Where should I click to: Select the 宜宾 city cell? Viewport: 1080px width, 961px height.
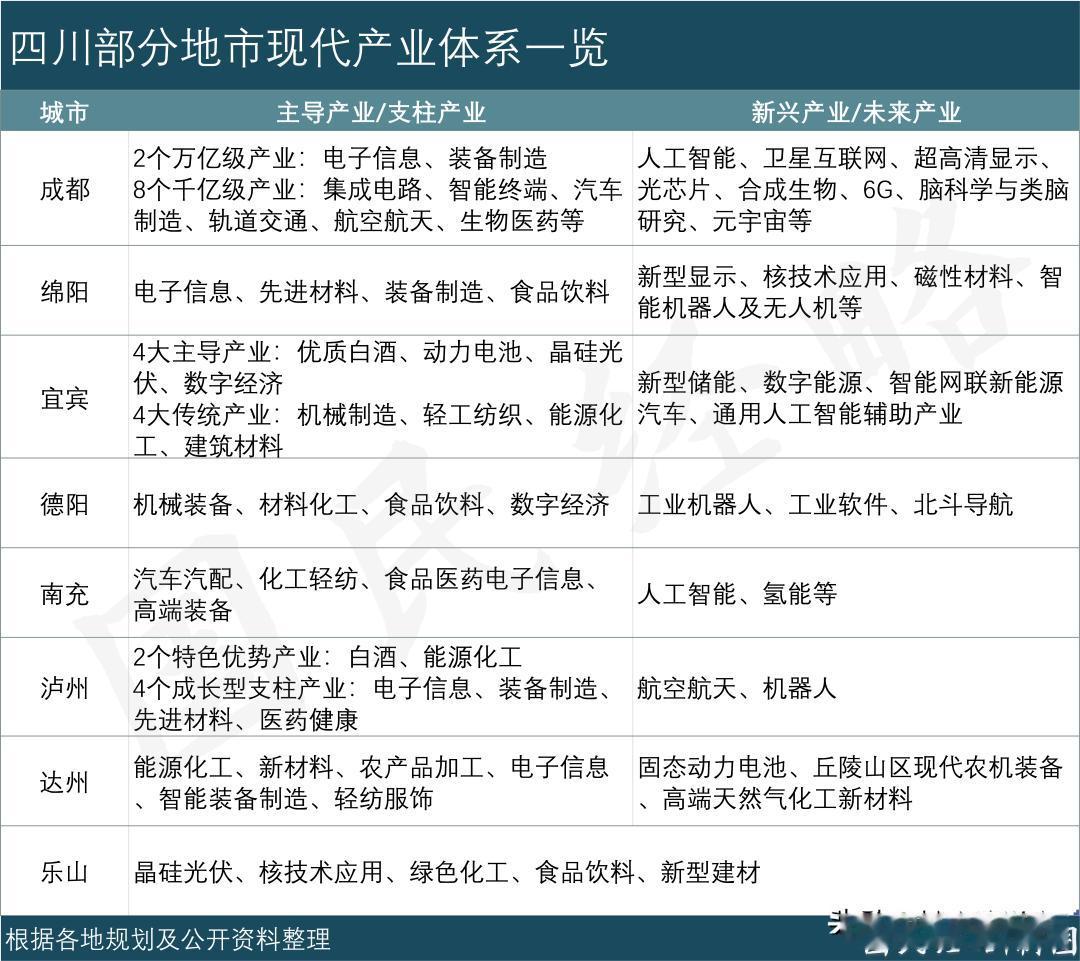pos(64,397)
